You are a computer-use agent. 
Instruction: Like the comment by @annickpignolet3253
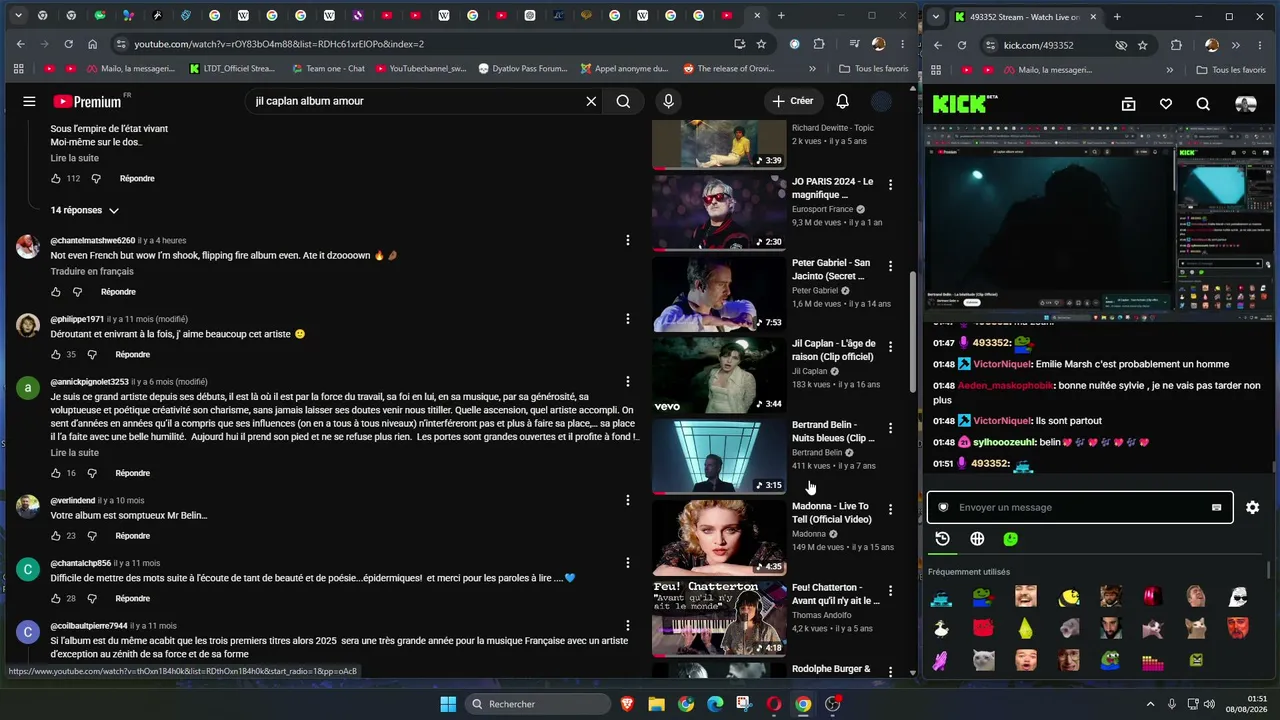(56, 473)
